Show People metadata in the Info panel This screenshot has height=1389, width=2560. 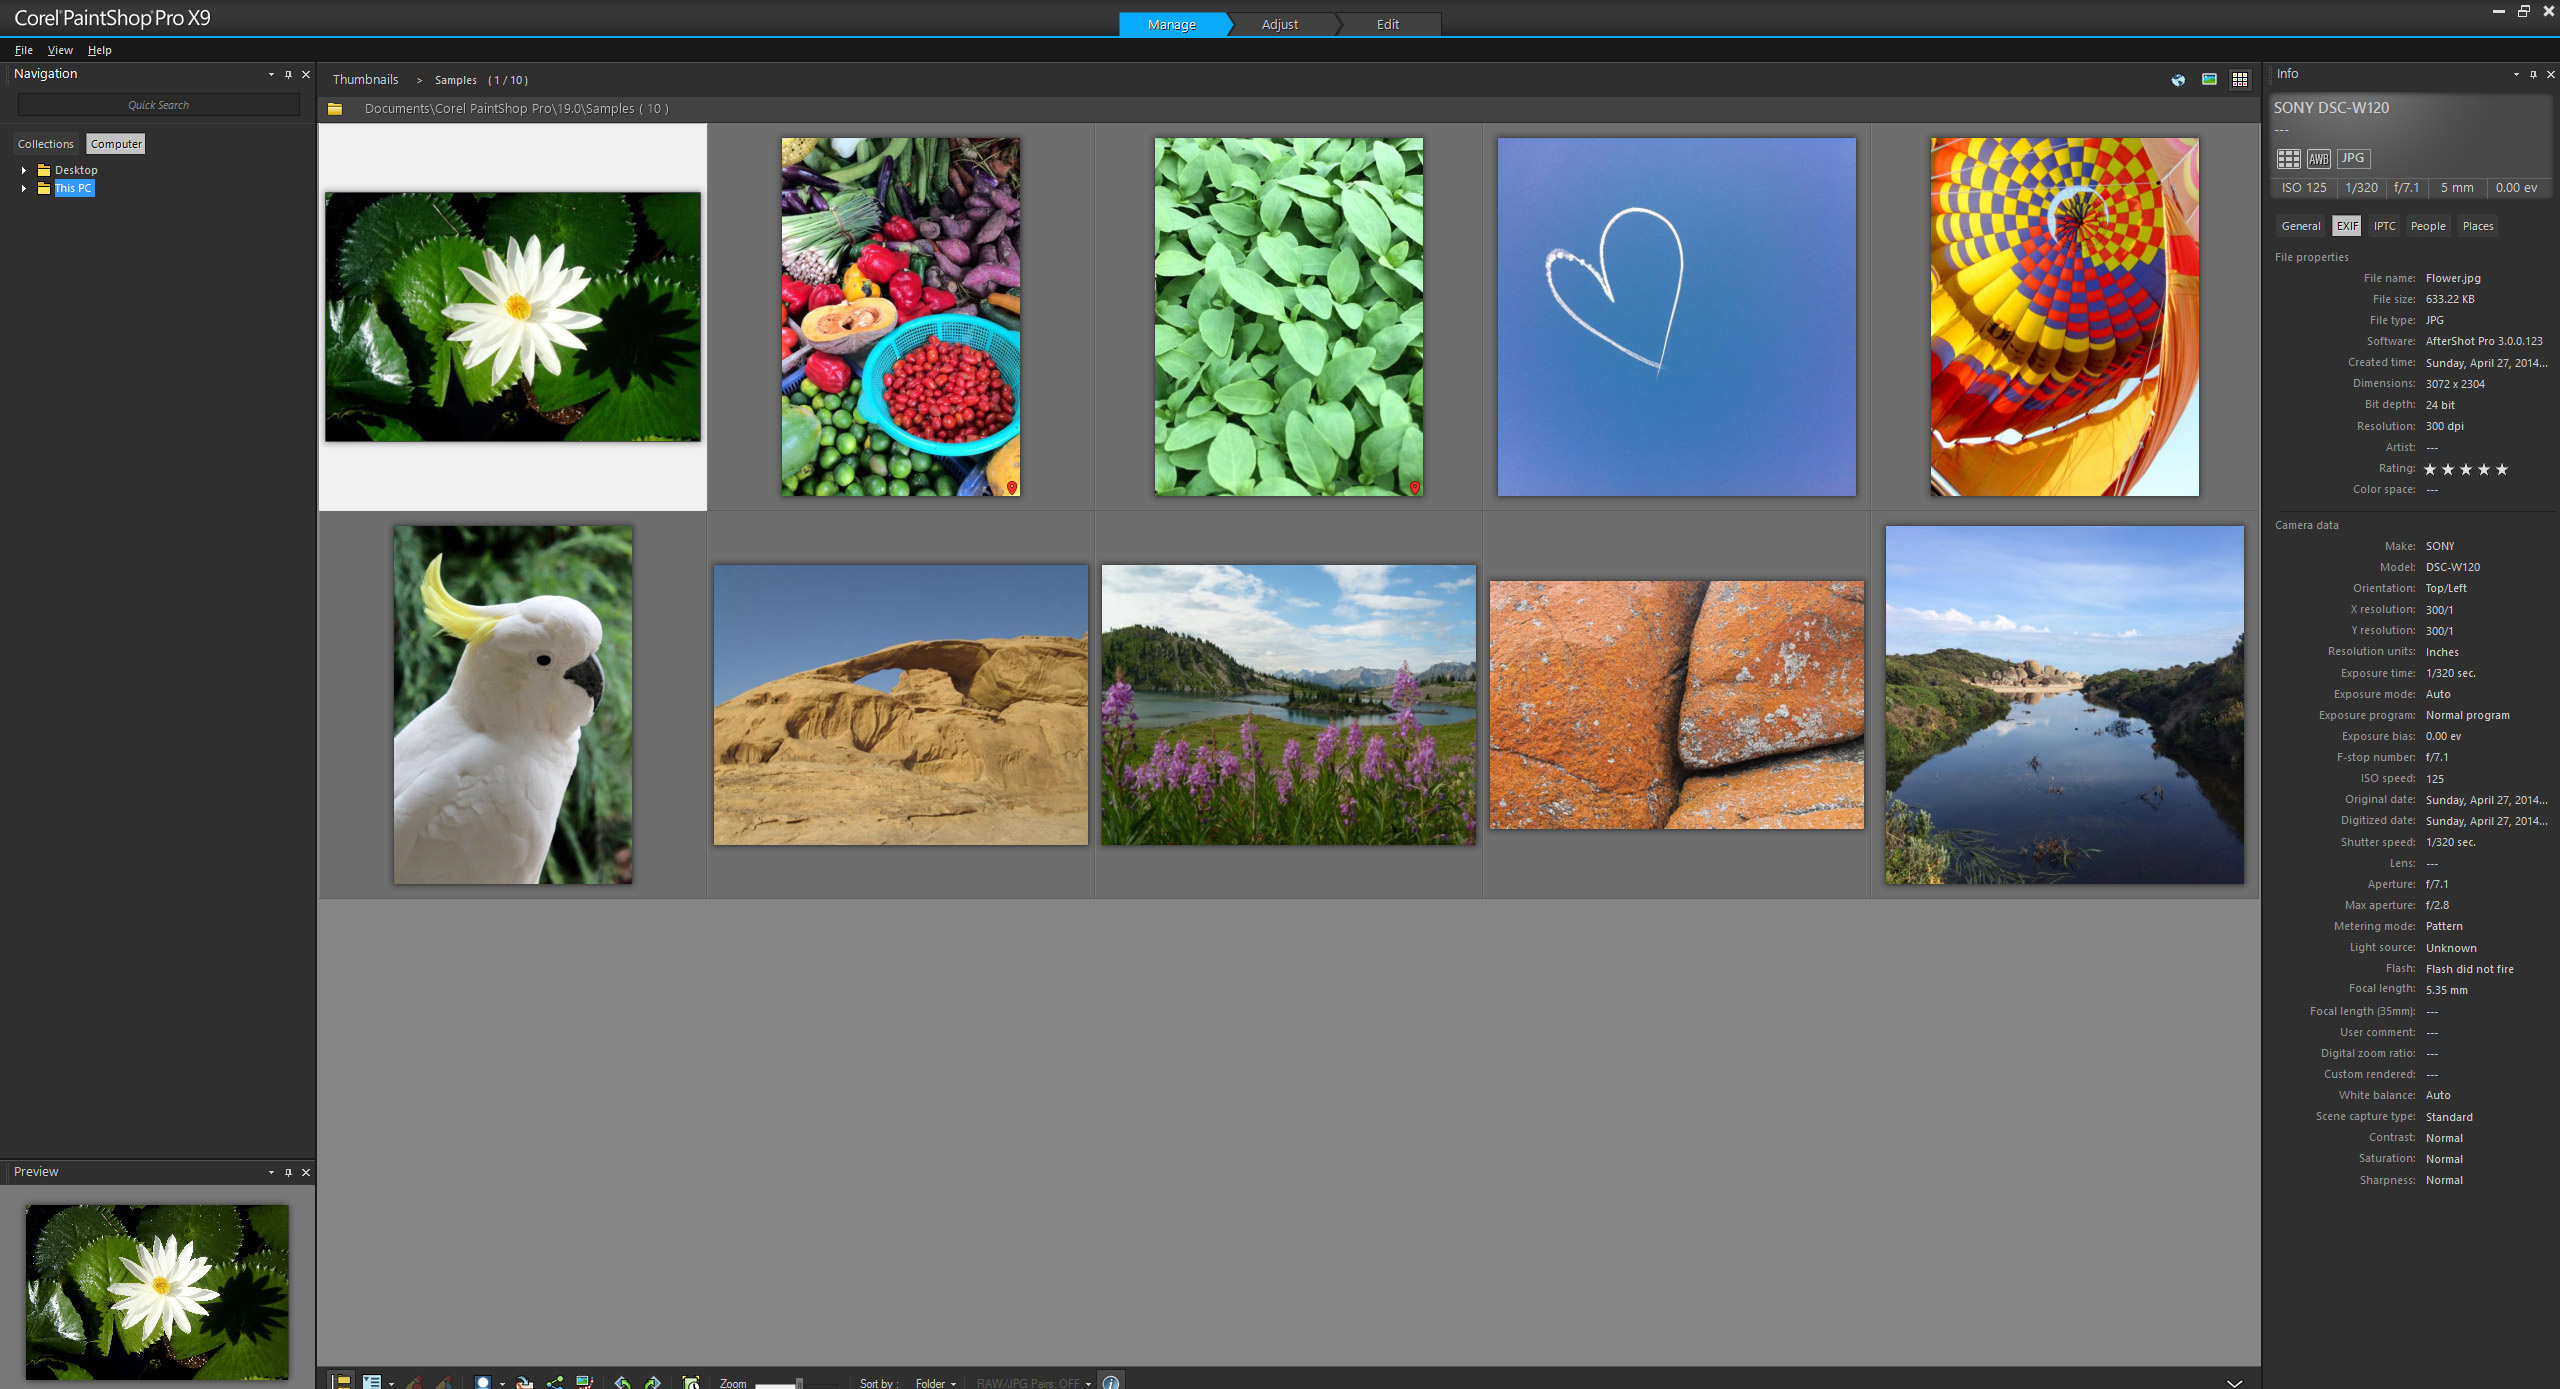tap(2428, 226)
